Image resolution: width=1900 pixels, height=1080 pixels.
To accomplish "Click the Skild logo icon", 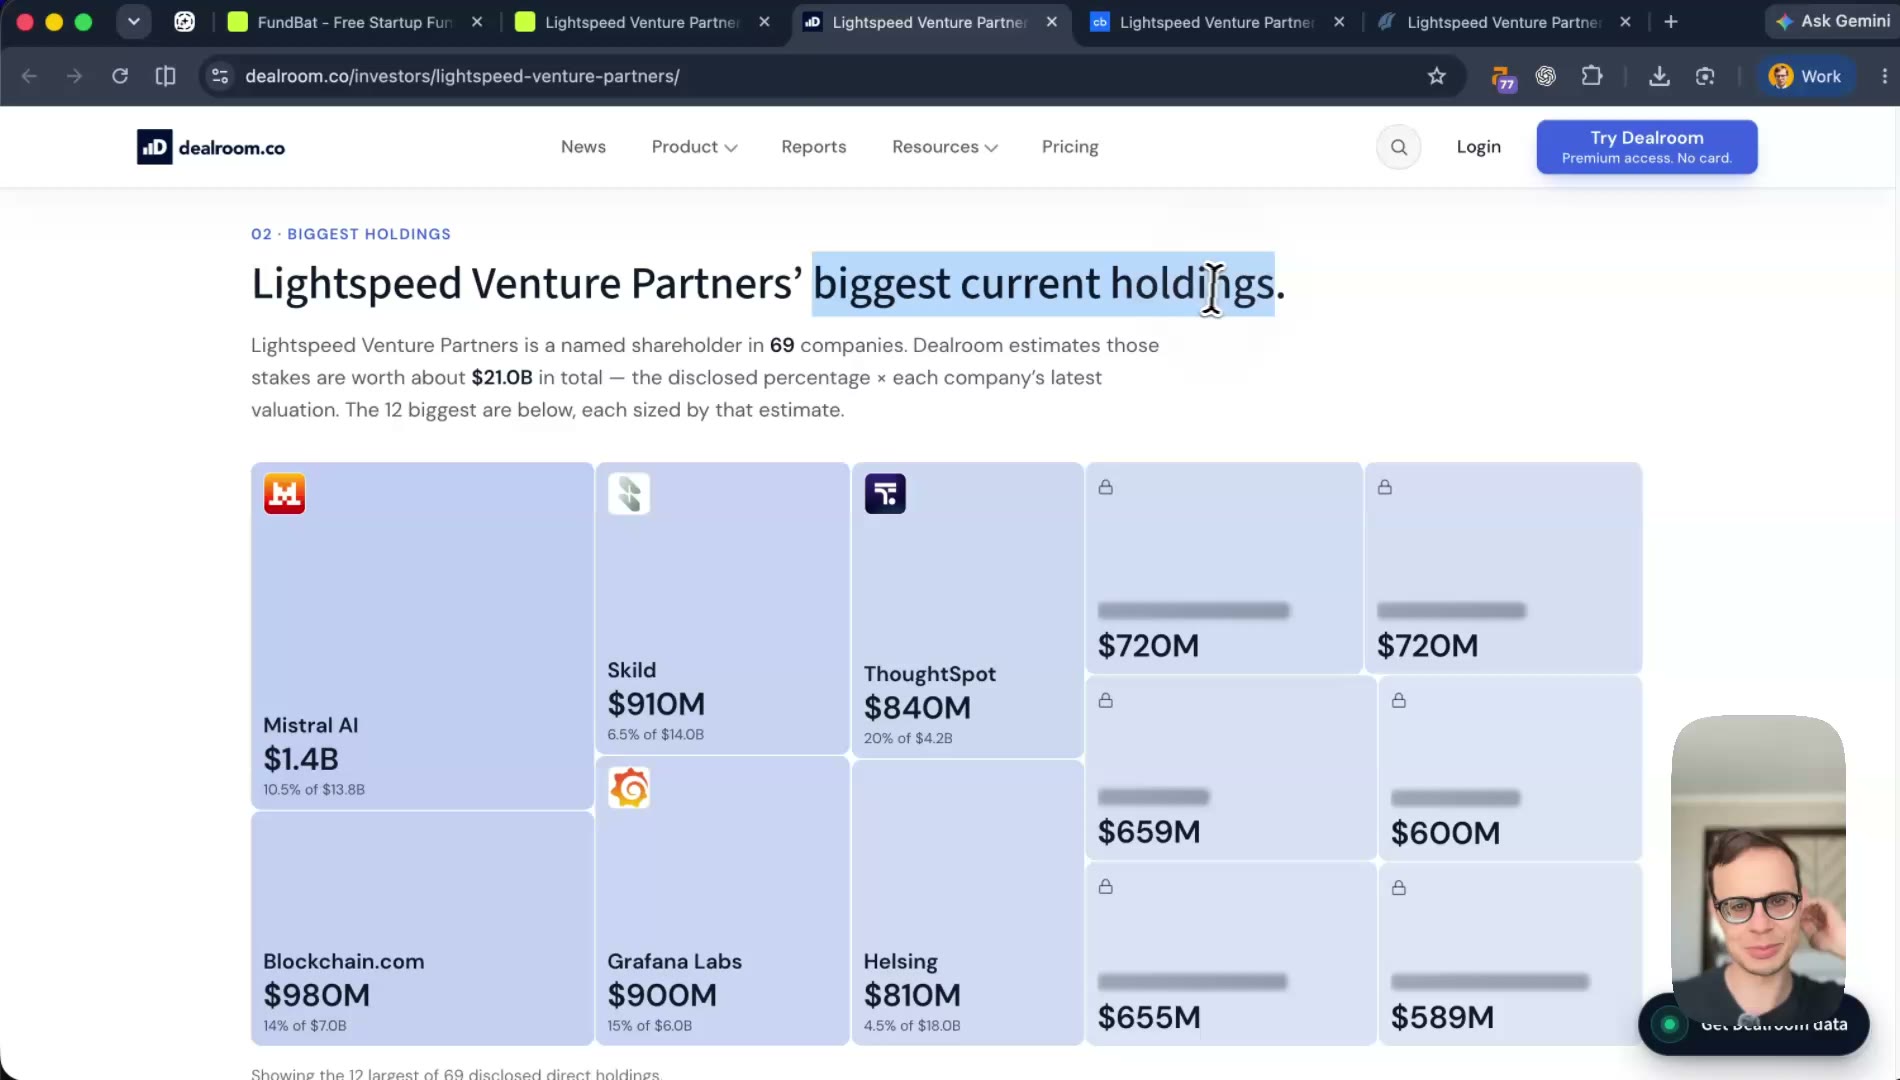I will pos(629,493).
